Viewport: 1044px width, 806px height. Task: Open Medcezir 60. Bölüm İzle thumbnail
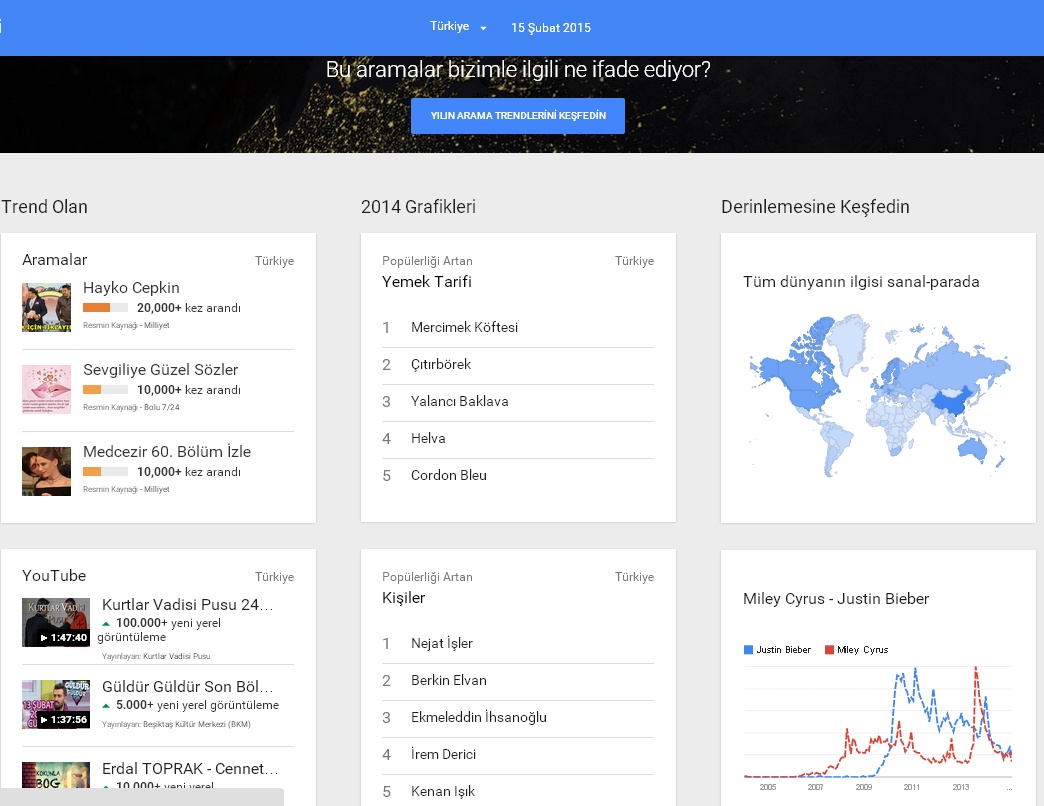[46, 471]
